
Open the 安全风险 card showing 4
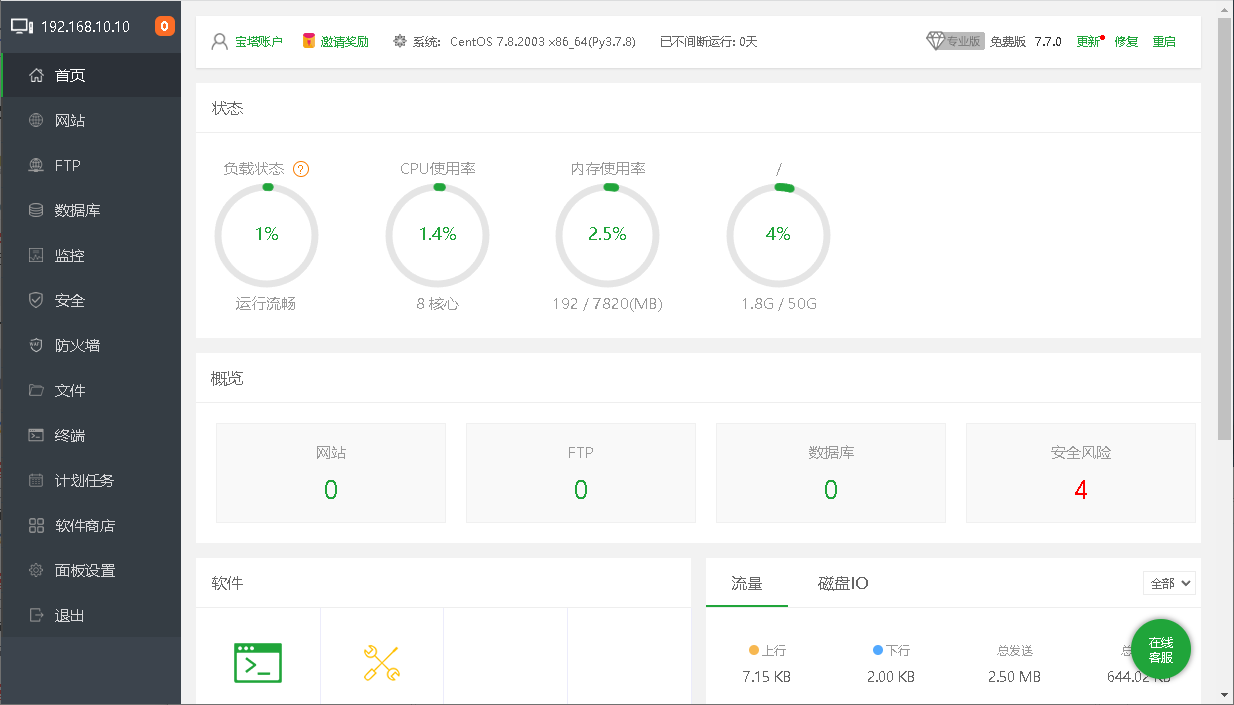pos(1080,473)
